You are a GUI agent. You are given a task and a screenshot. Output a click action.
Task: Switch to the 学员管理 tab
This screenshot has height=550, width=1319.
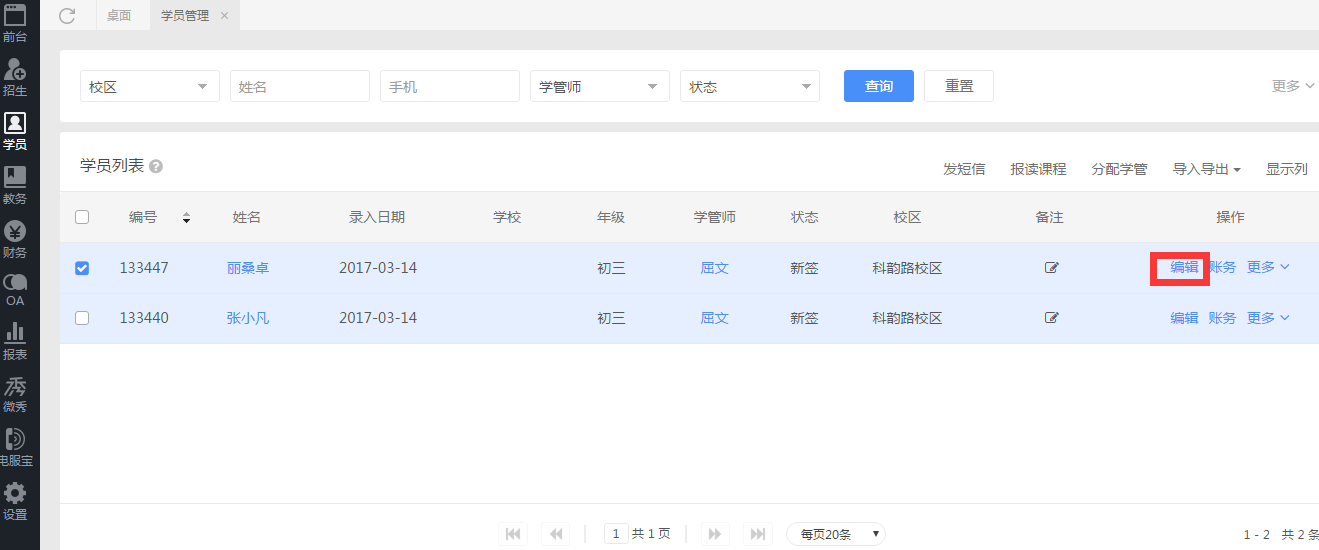(x=185, y=15)
